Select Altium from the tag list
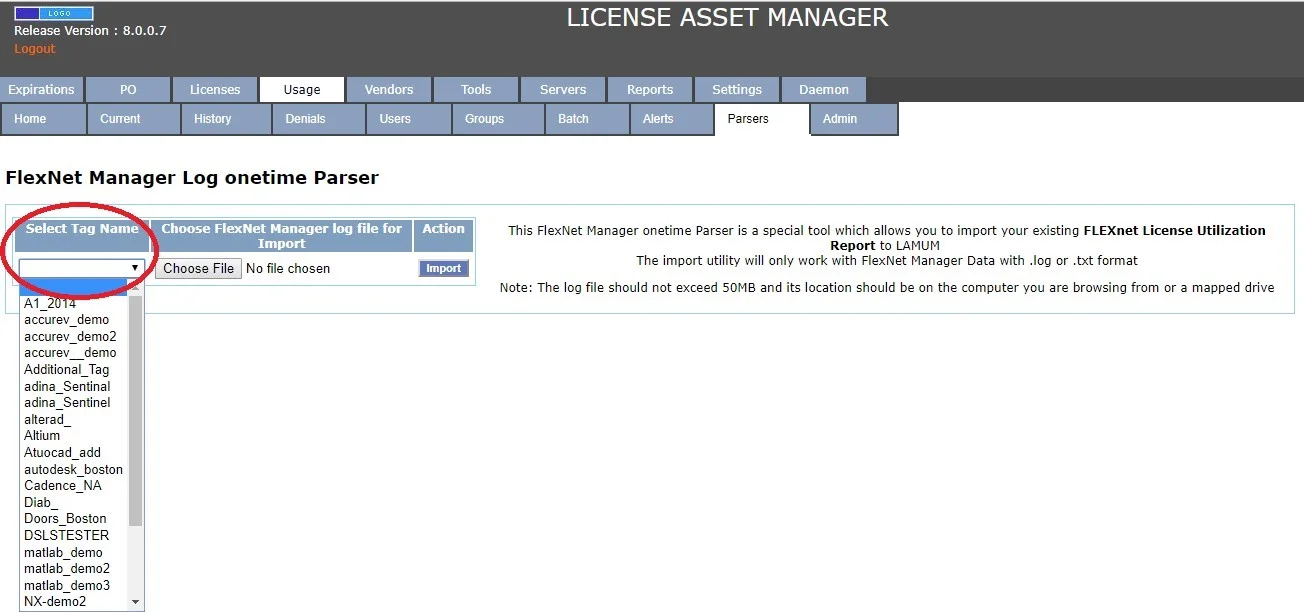This screenshot has width=1304, height=612. [75, 436]
